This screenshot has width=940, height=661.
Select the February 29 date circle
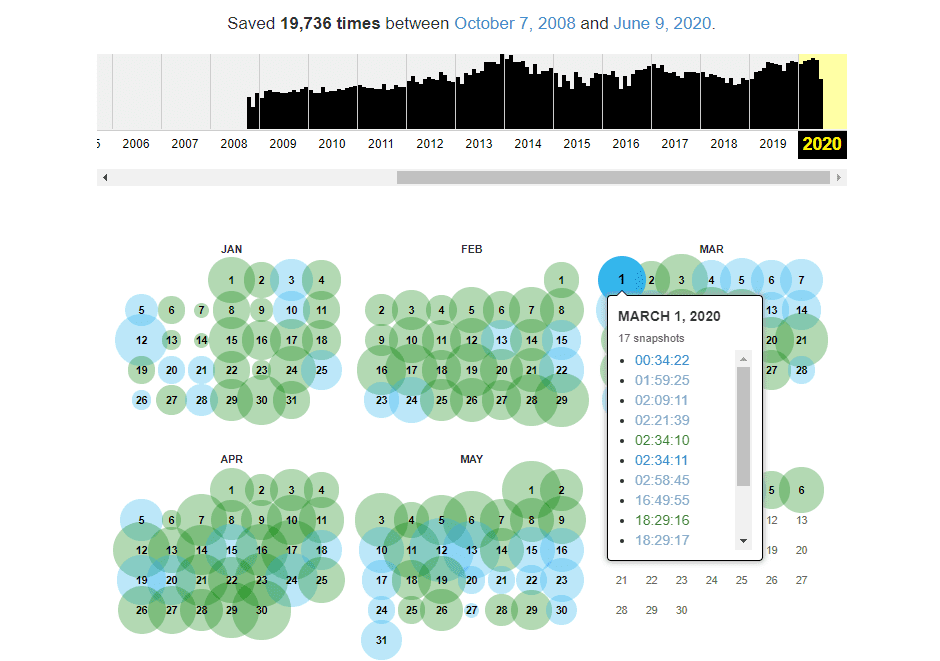tap(561, 400)
